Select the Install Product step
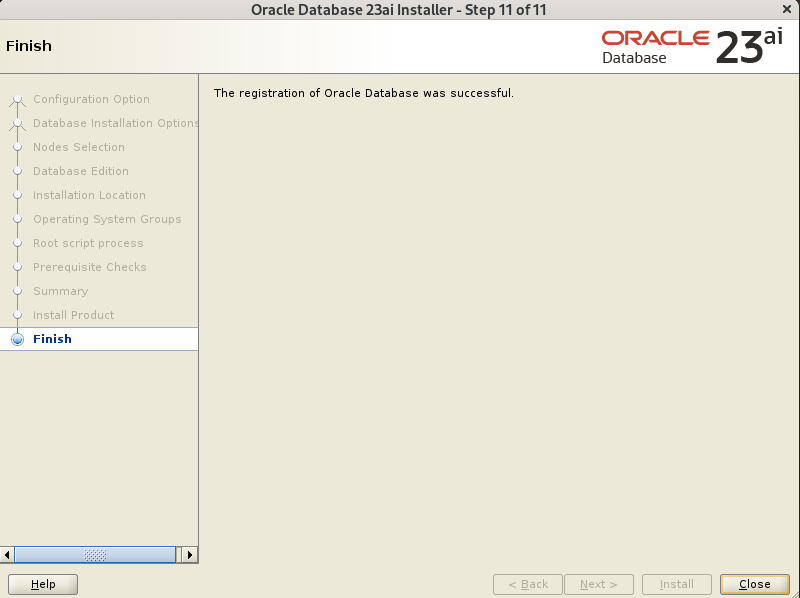800x598 pixels. coord(73,315)
